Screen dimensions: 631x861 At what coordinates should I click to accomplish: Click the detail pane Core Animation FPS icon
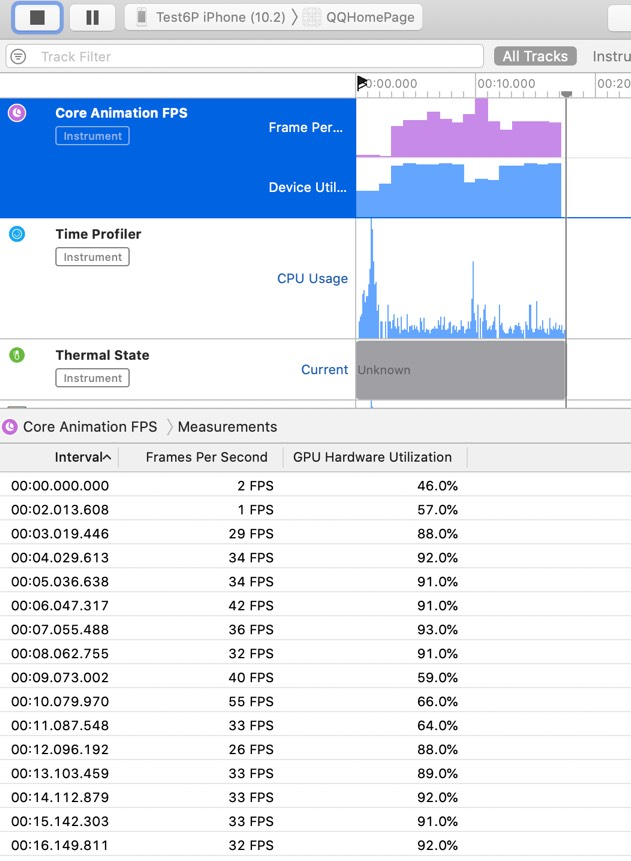coord(10,427)
